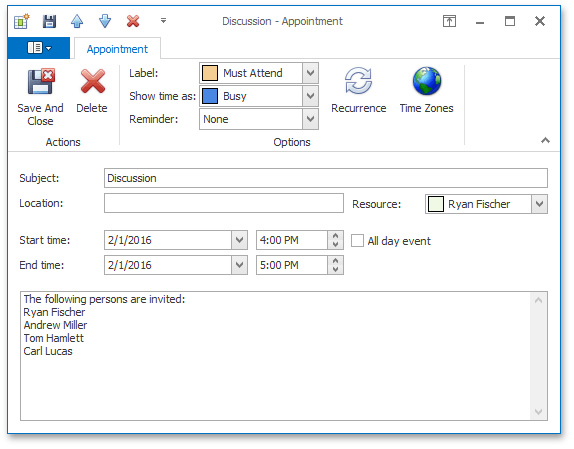Viewport: 574px width, 449px height.
Task: Click the text 'Andrew Miller' in description
Action: click(x=55, y=325)
